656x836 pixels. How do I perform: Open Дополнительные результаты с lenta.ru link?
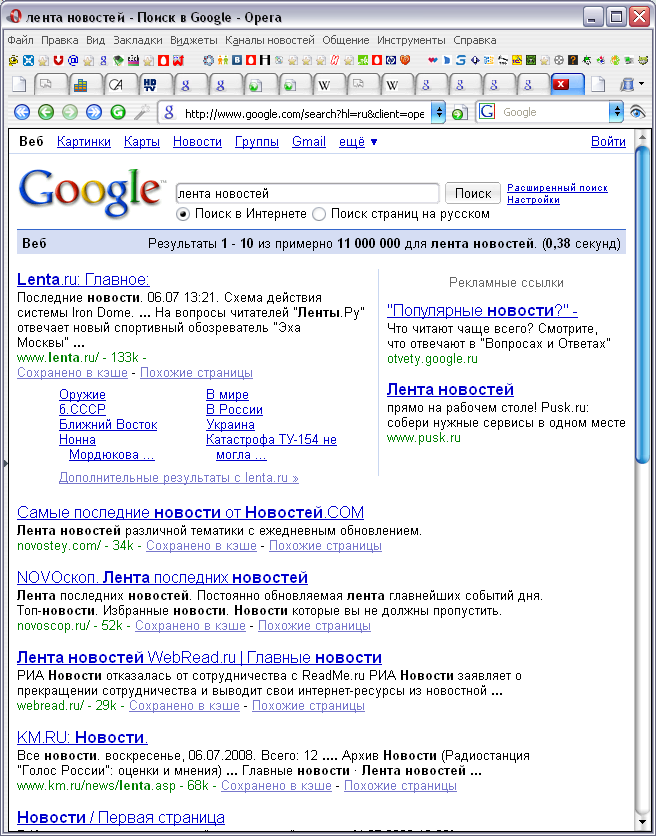point(179,478)
